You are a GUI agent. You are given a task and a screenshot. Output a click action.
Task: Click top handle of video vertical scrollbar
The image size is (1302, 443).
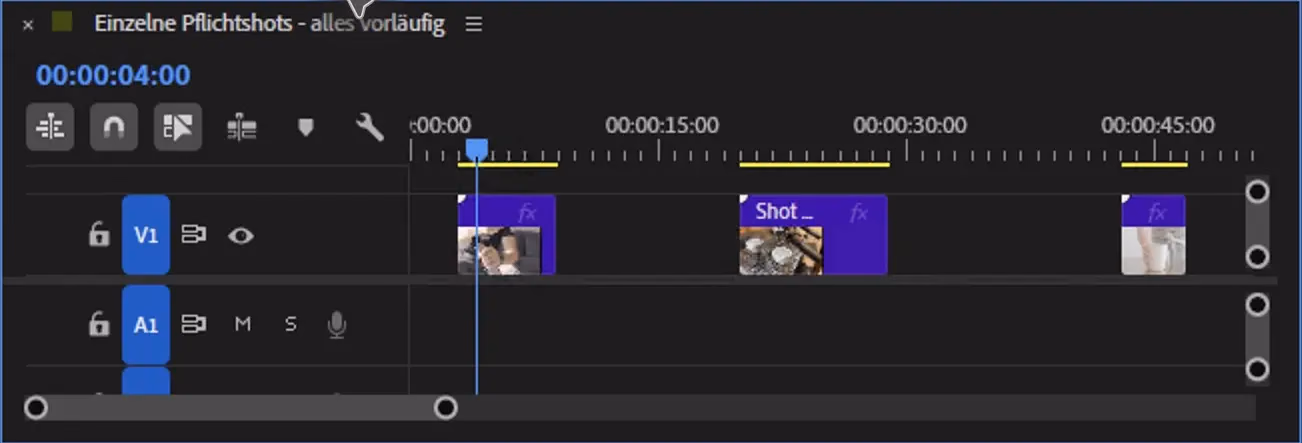(1258, 191)
